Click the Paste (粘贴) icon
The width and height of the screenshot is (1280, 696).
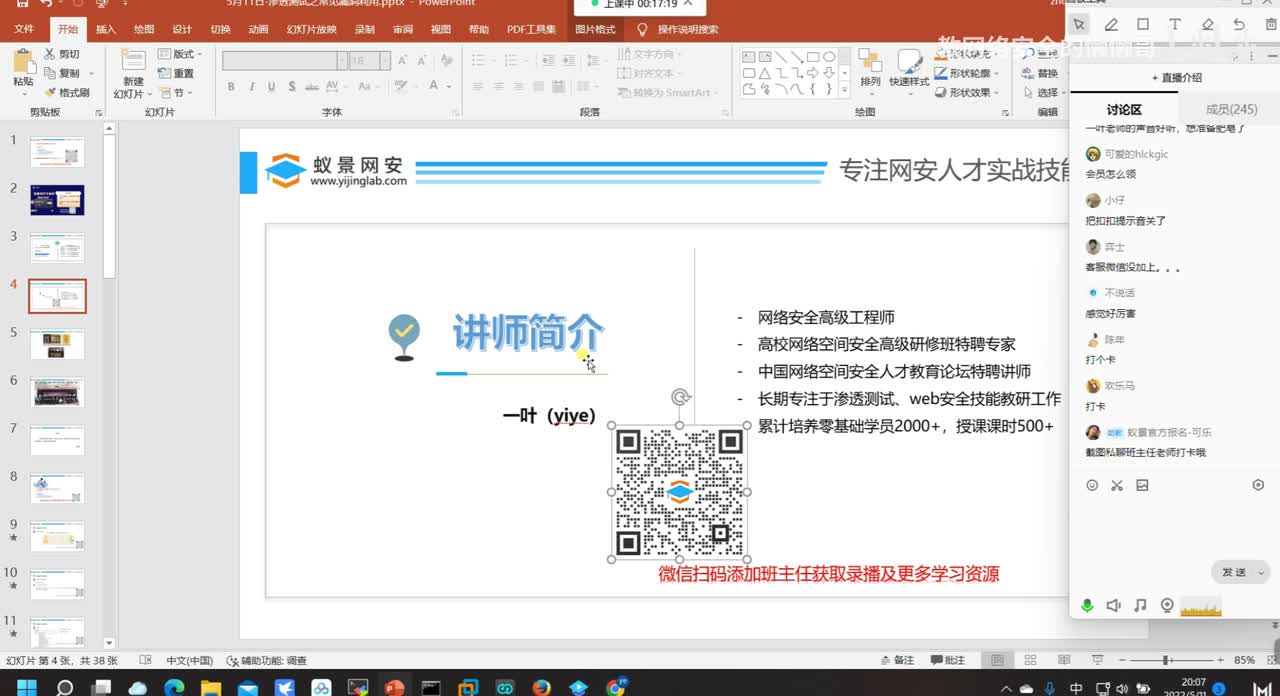(22, 61)
